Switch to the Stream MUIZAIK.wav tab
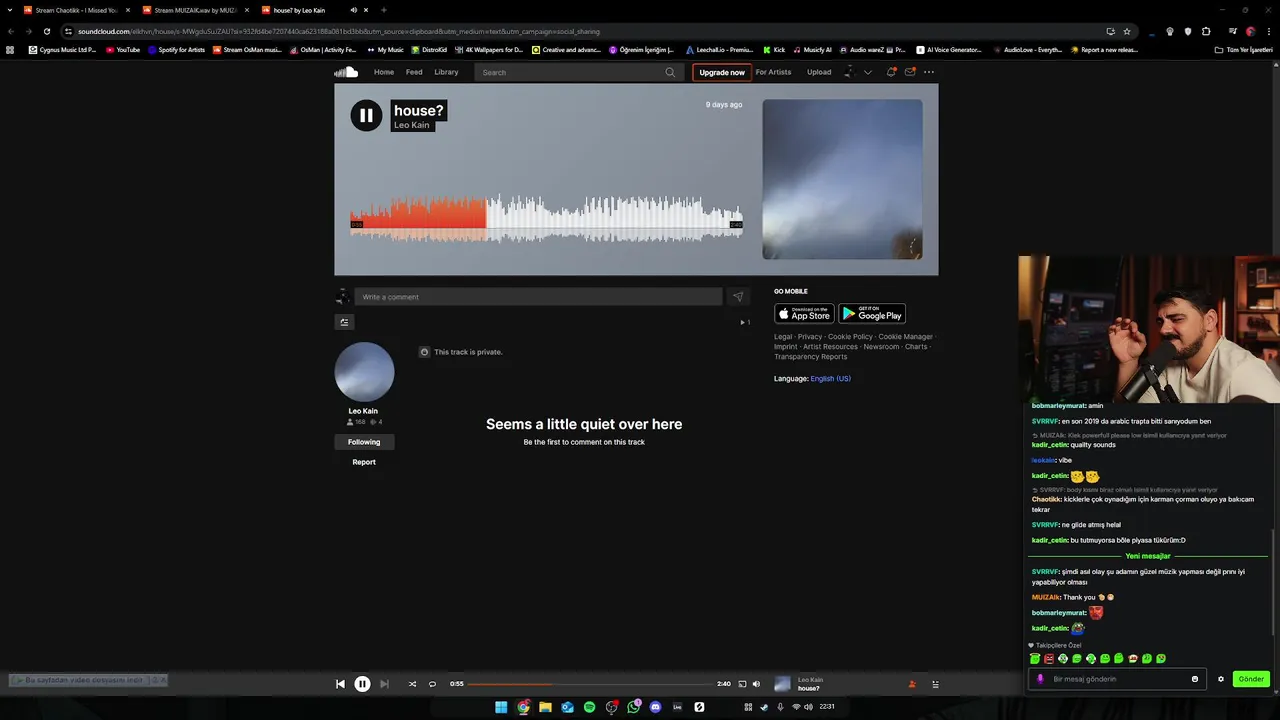Screen dimensions: 1280x720 pyautogui.click(x=195, y=10)
